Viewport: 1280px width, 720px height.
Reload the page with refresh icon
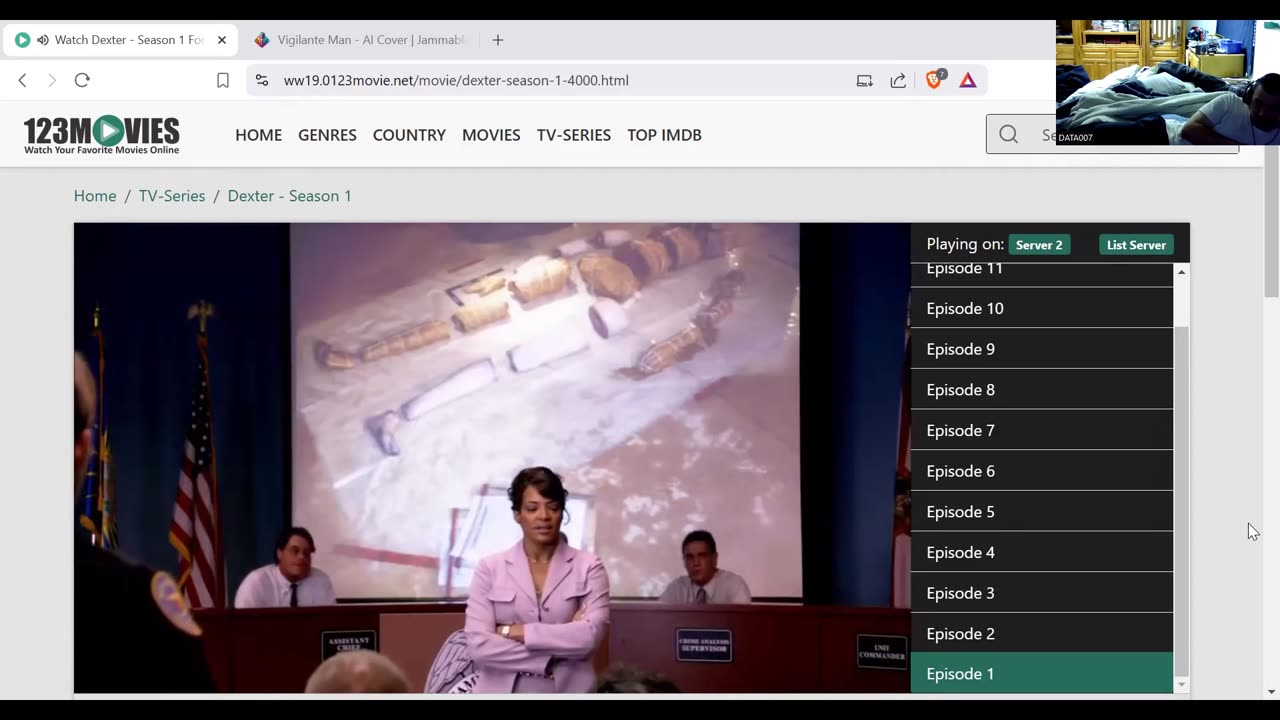coord(82,80)
